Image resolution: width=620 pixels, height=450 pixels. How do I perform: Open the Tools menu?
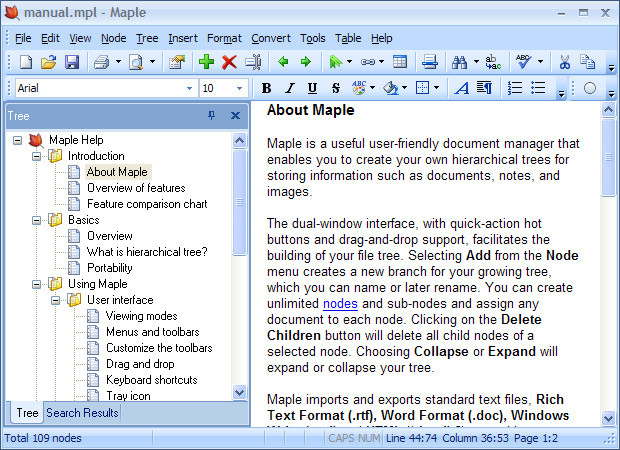coord(312,38)
